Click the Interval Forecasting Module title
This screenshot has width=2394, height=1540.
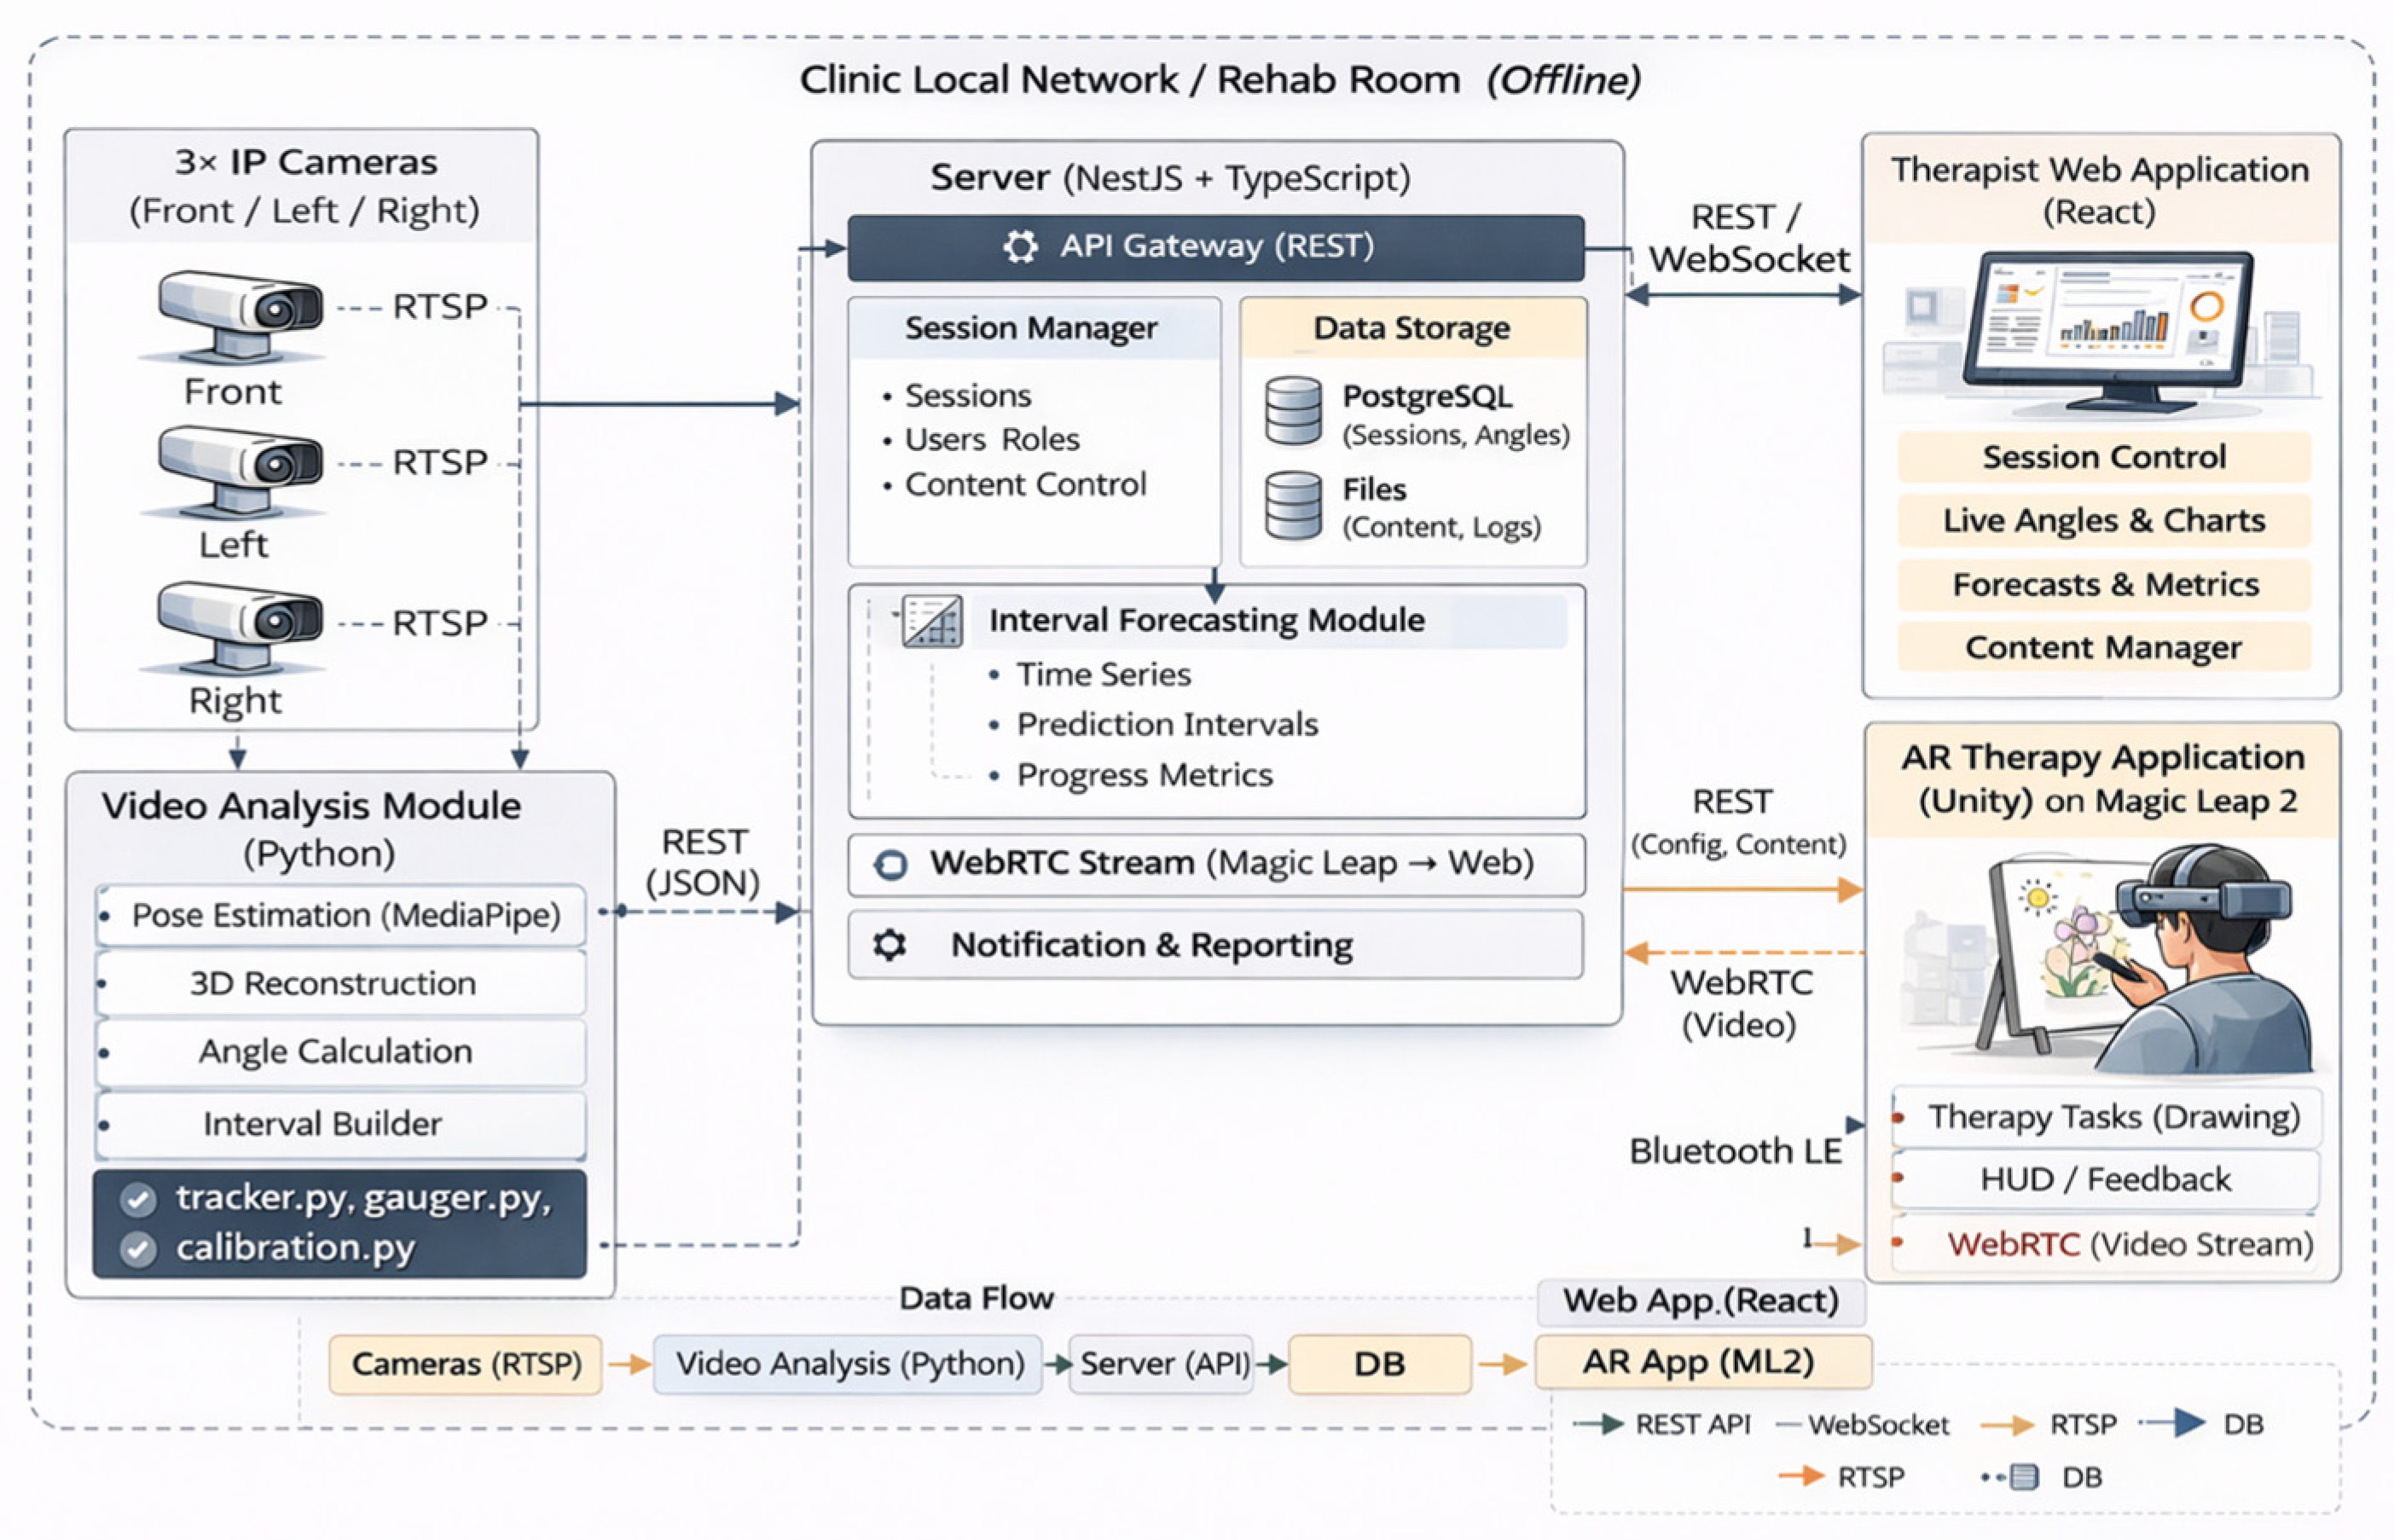tap(1206, 621)
